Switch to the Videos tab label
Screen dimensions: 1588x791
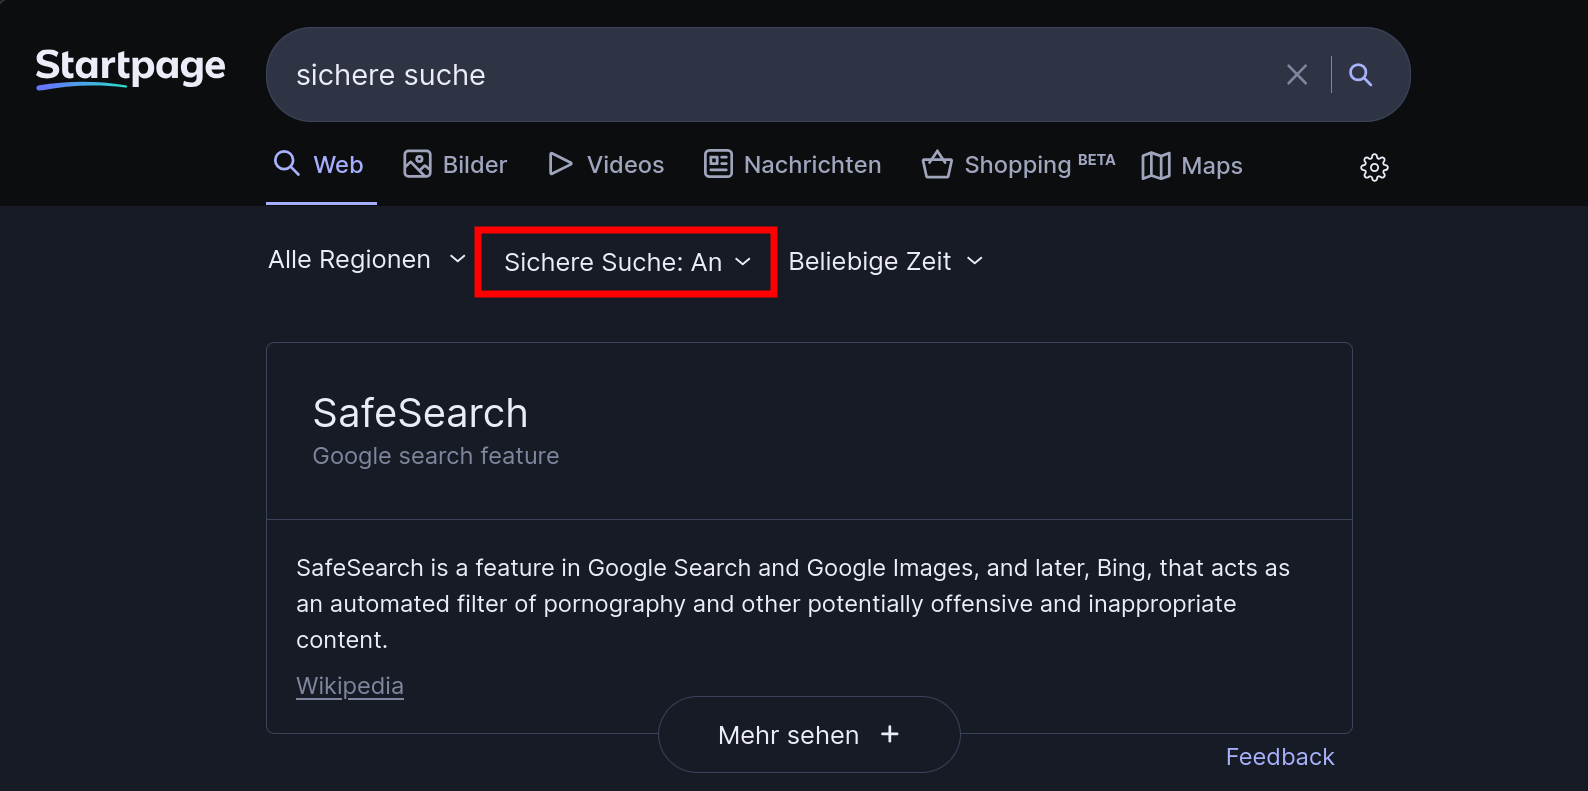coord(625,165)
